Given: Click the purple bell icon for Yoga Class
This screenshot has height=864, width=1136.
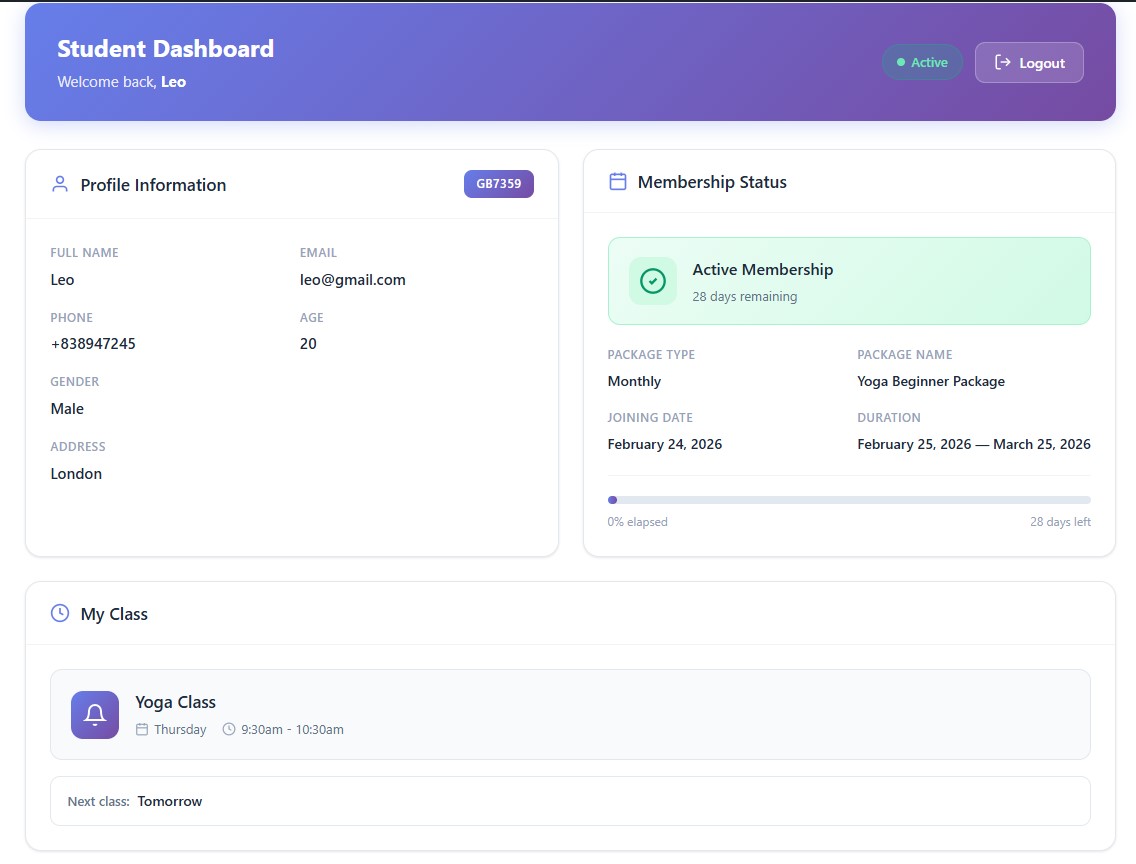Looking at the screenshot, I should [x=95, y=715].
